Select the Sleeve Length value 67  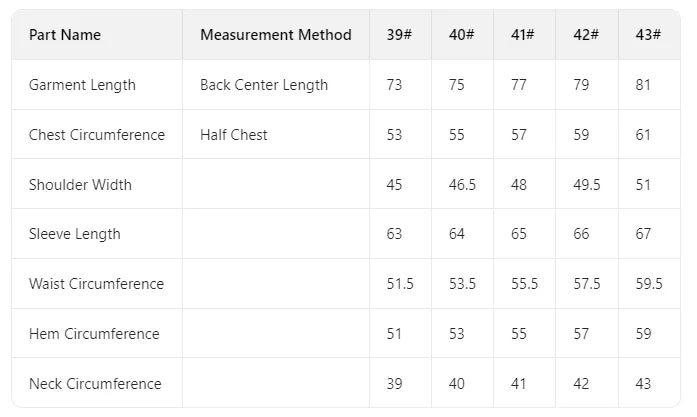pos(643,234)
